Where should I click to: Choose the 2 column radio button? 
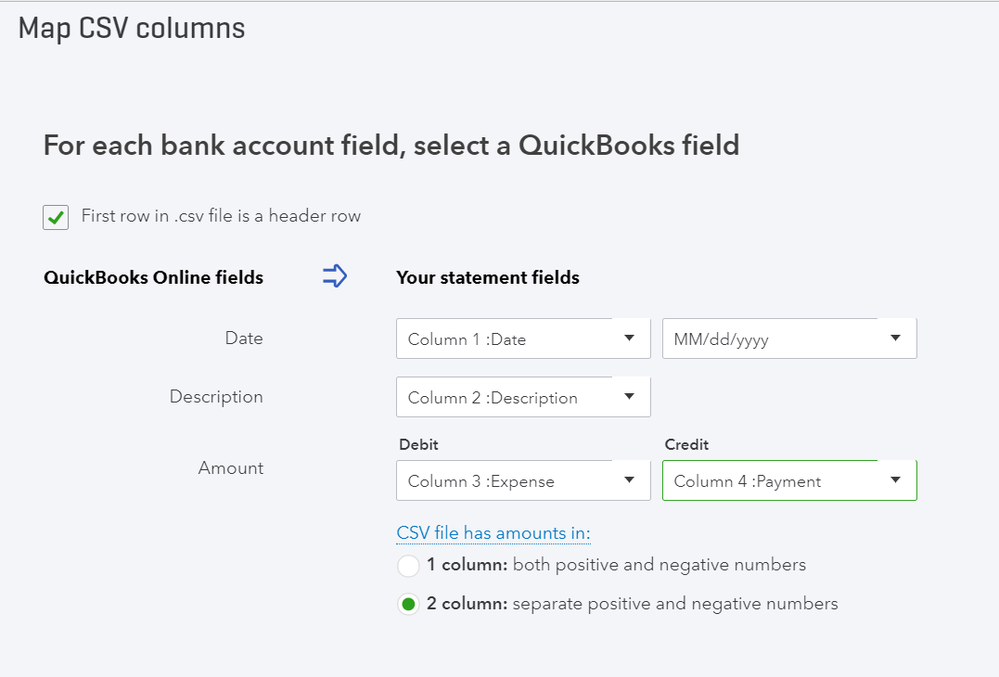tap(408, 604)
